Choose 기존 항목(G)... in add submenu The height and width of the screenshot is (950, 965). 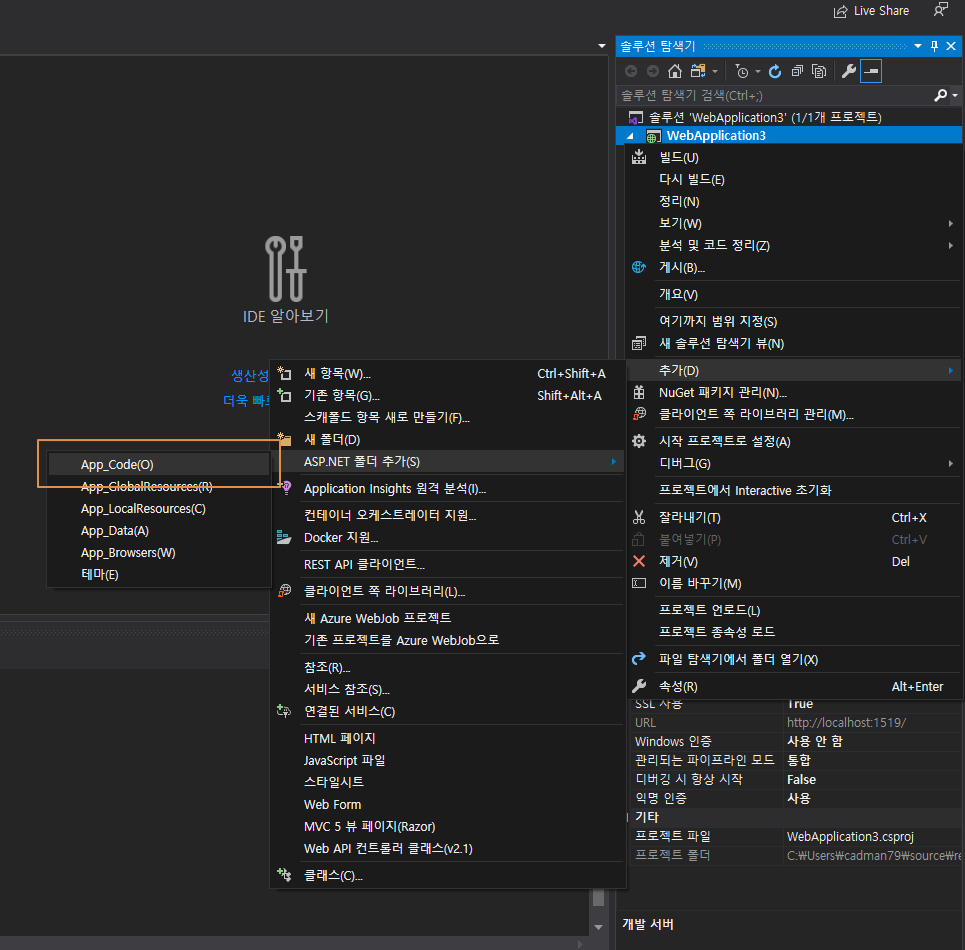point(447,396)
